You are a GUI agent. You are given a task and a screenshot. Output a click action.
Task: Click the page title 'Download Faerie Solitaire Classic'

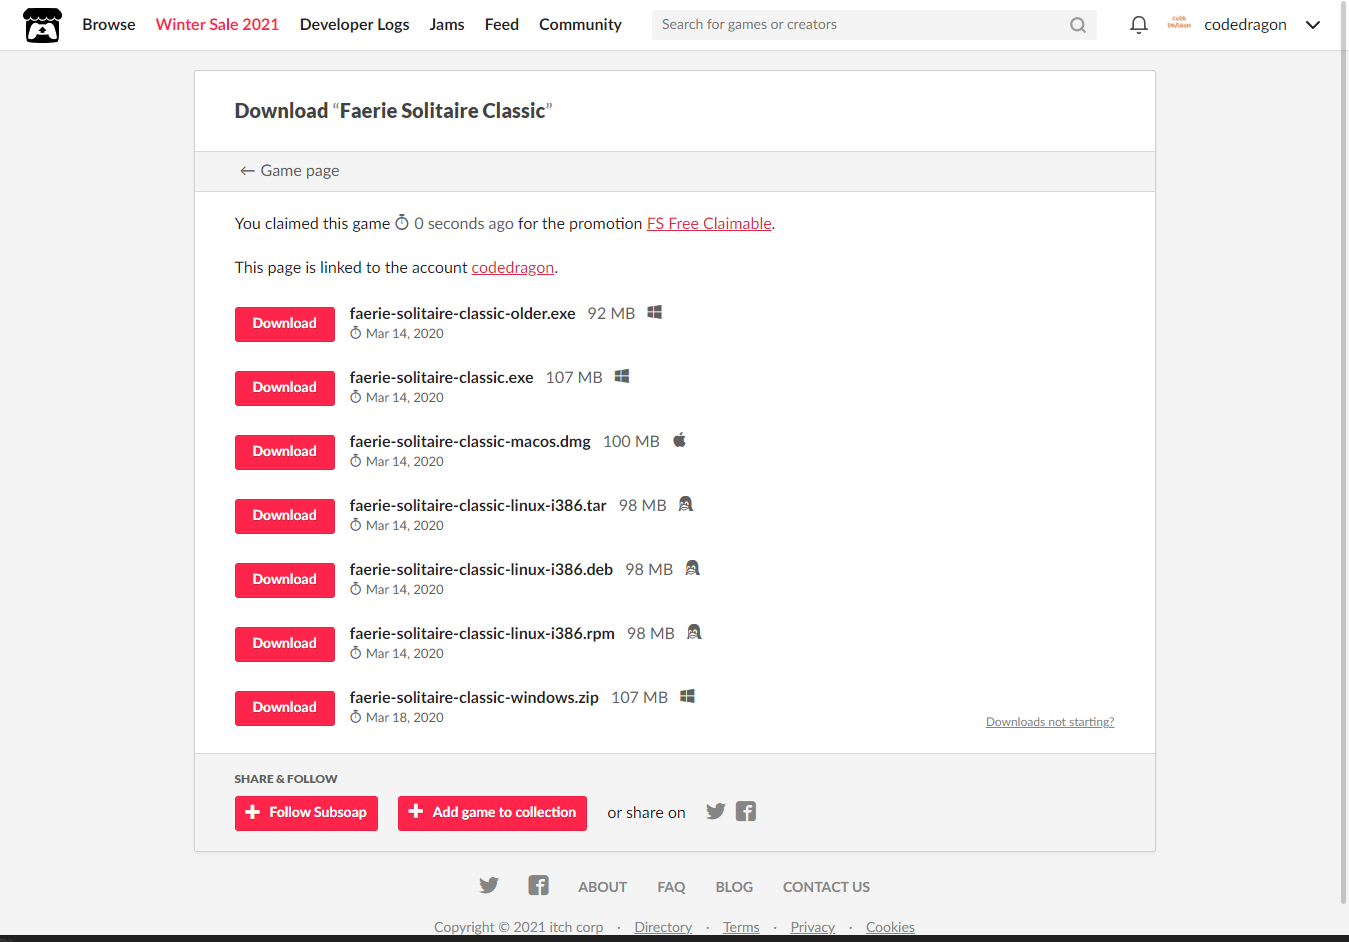coord(393,111)
